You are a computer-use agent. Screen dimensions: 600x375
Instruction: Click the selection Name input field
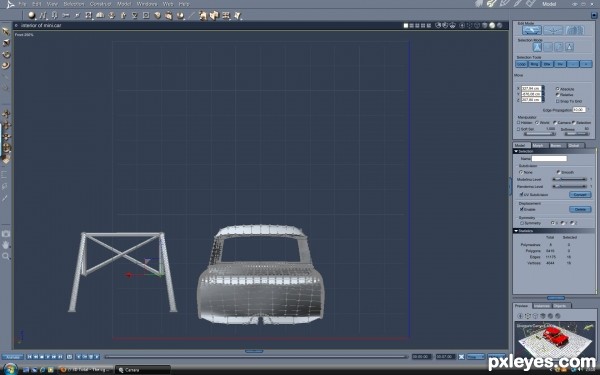[549, 158]
